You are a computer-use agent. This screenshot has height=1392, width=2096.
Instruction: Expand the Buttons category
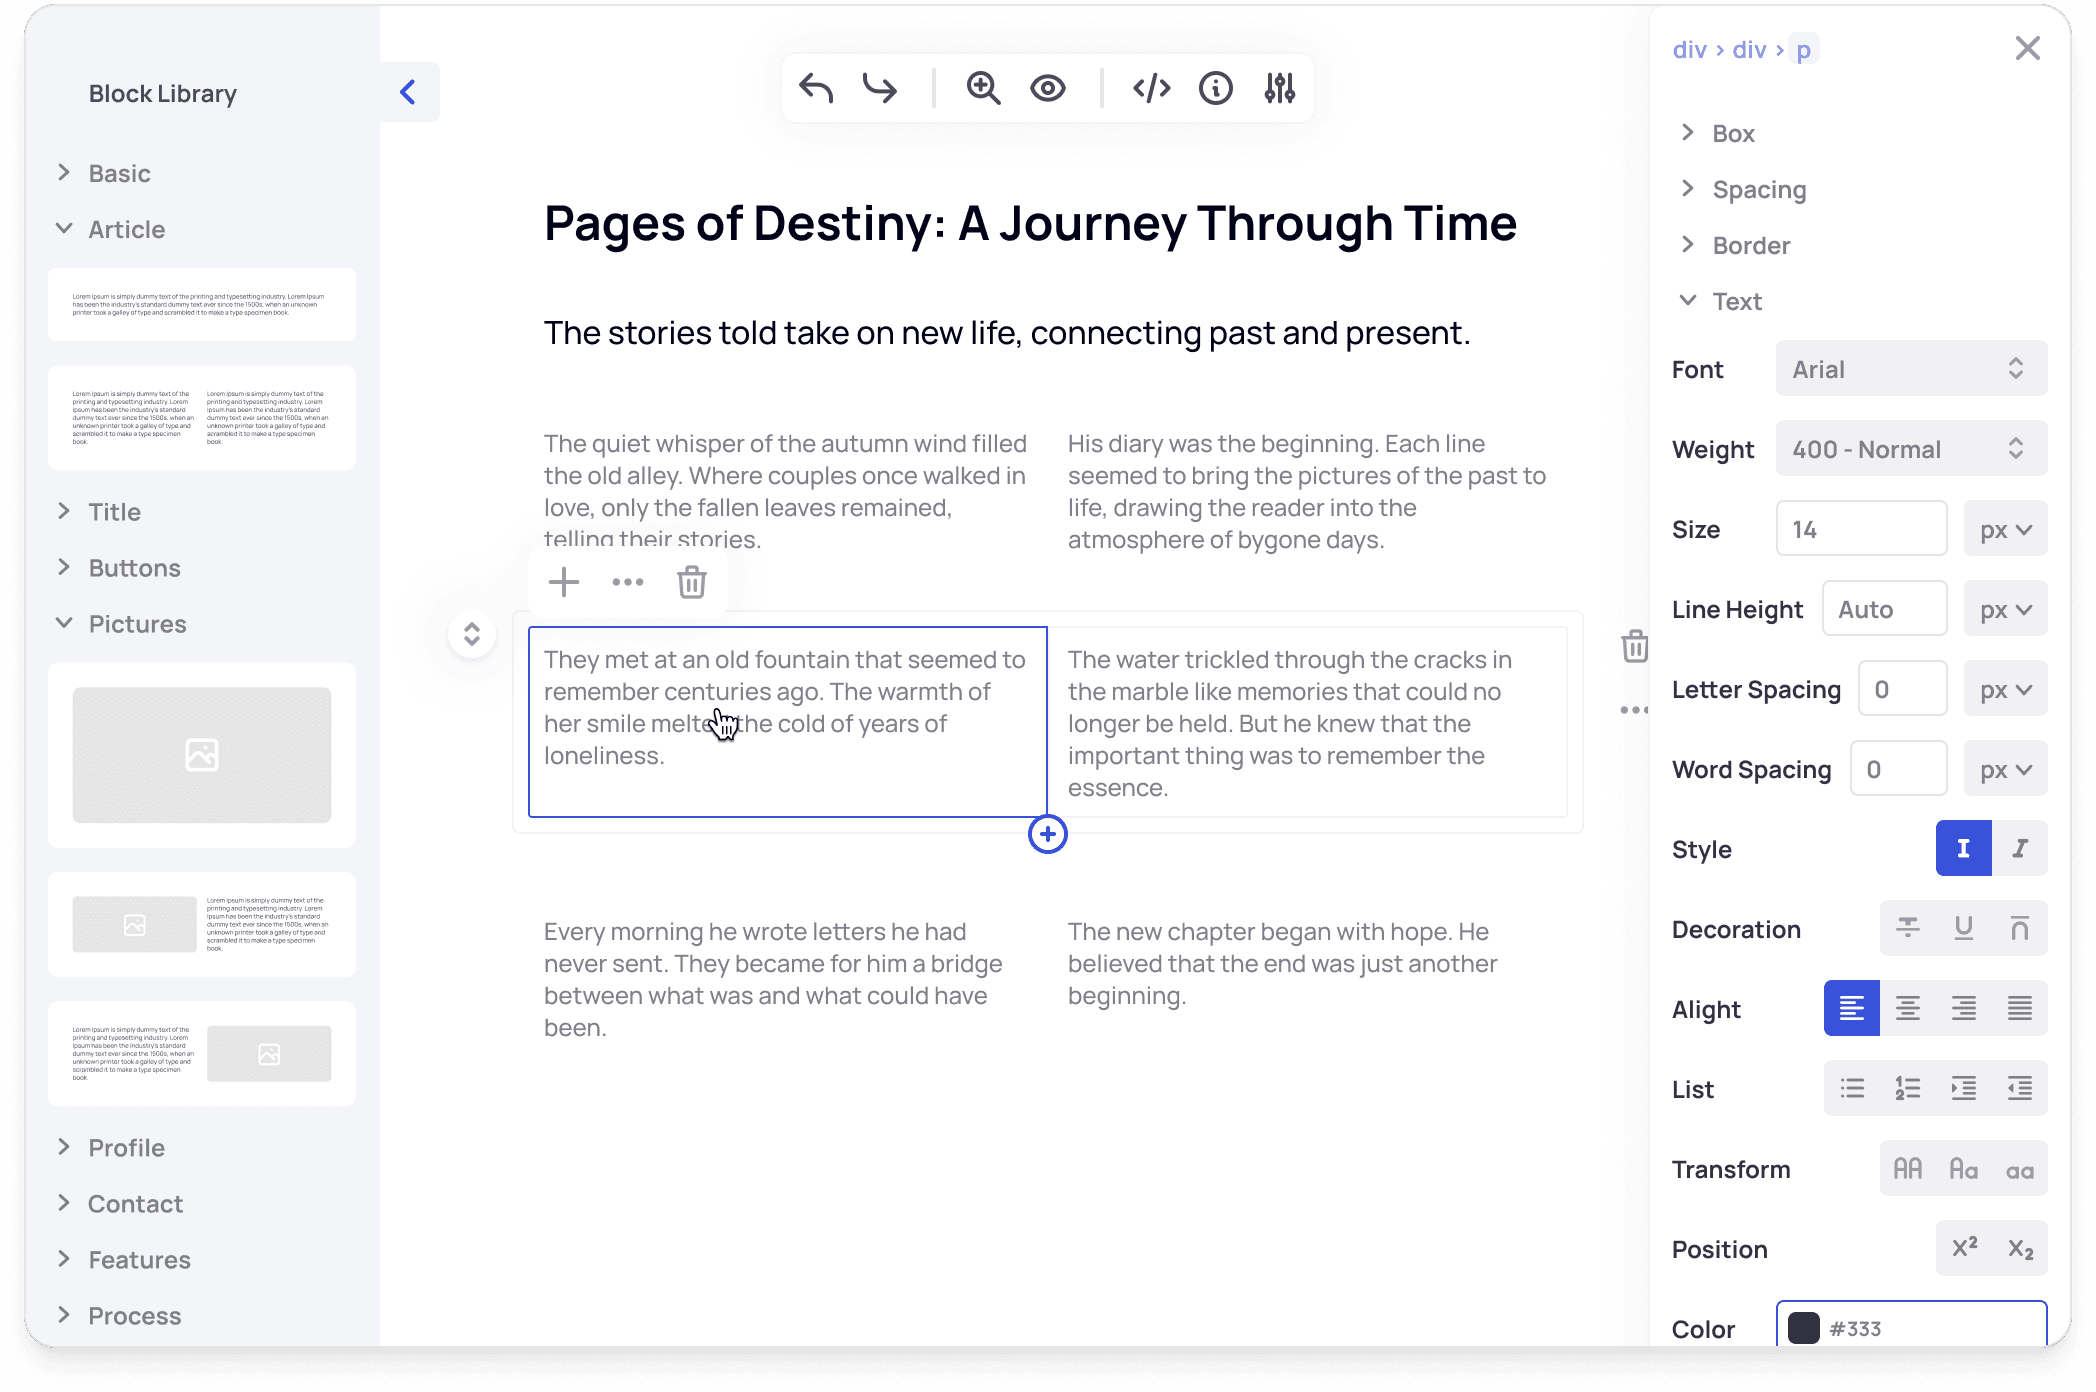tap(119, 568)
